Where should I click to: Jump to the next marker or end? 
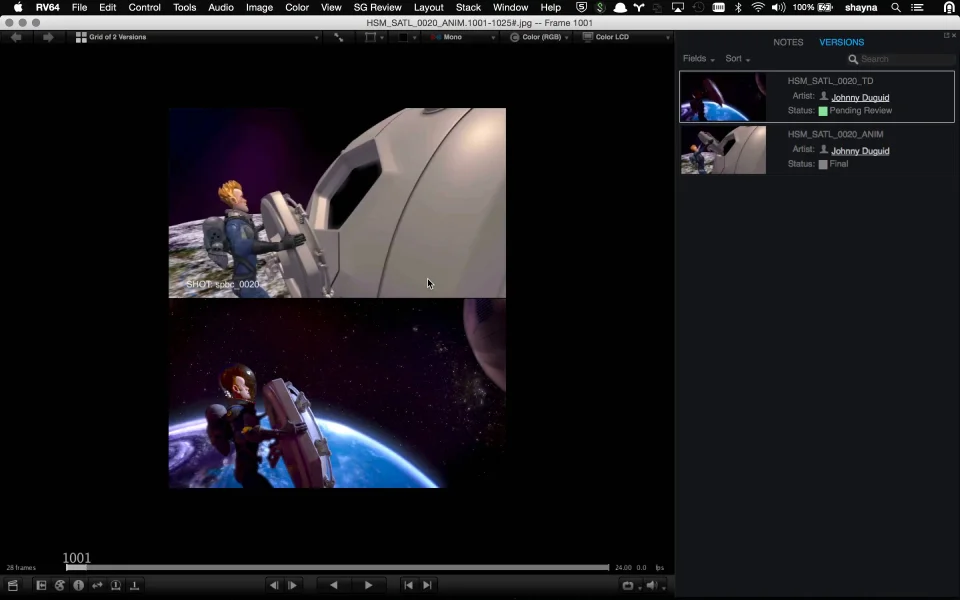(x=427, y=585)
